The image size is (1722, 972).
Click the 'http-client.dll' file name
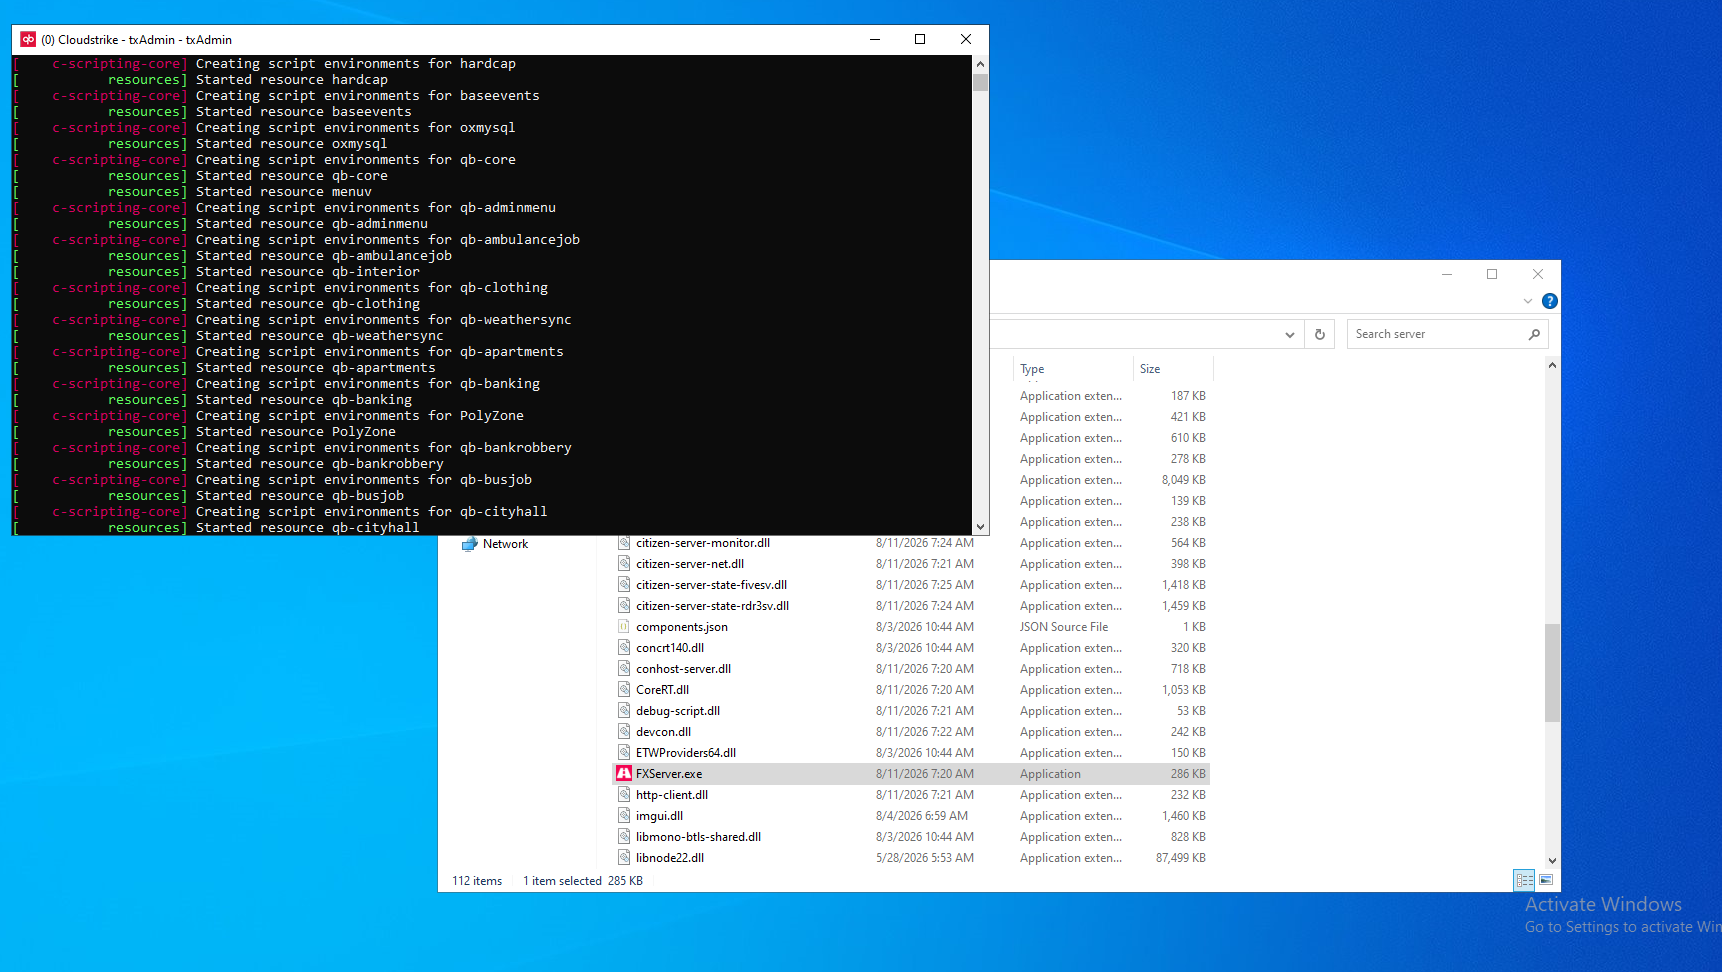point(672,795)
